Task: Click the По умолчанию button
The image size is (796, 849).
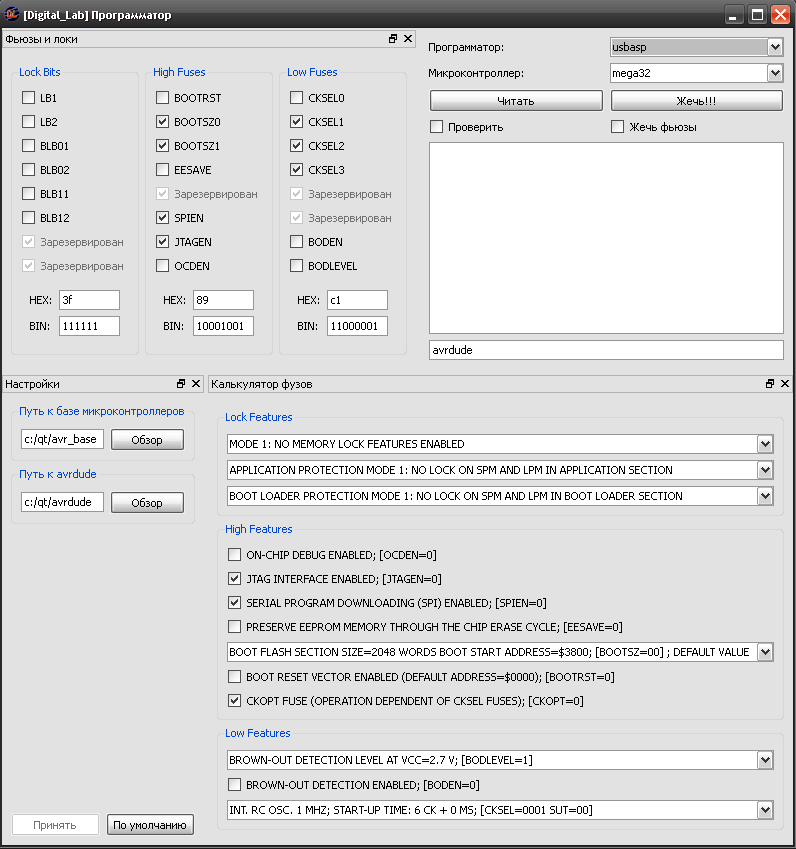Action: tap(150, 825)
